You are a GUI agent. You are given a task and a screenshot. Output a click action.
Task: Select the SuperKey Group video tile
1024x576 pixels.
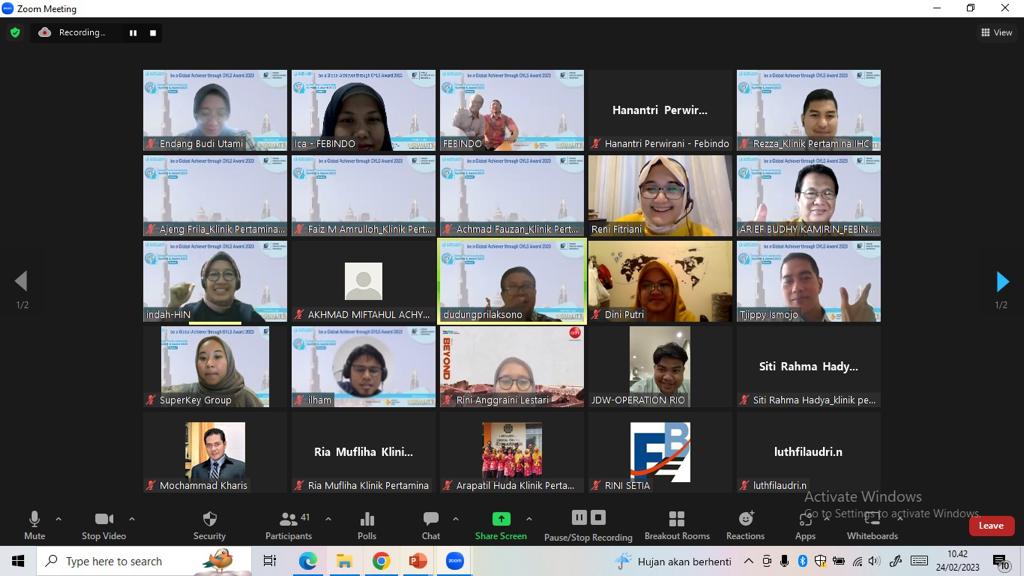click(215, 367)
